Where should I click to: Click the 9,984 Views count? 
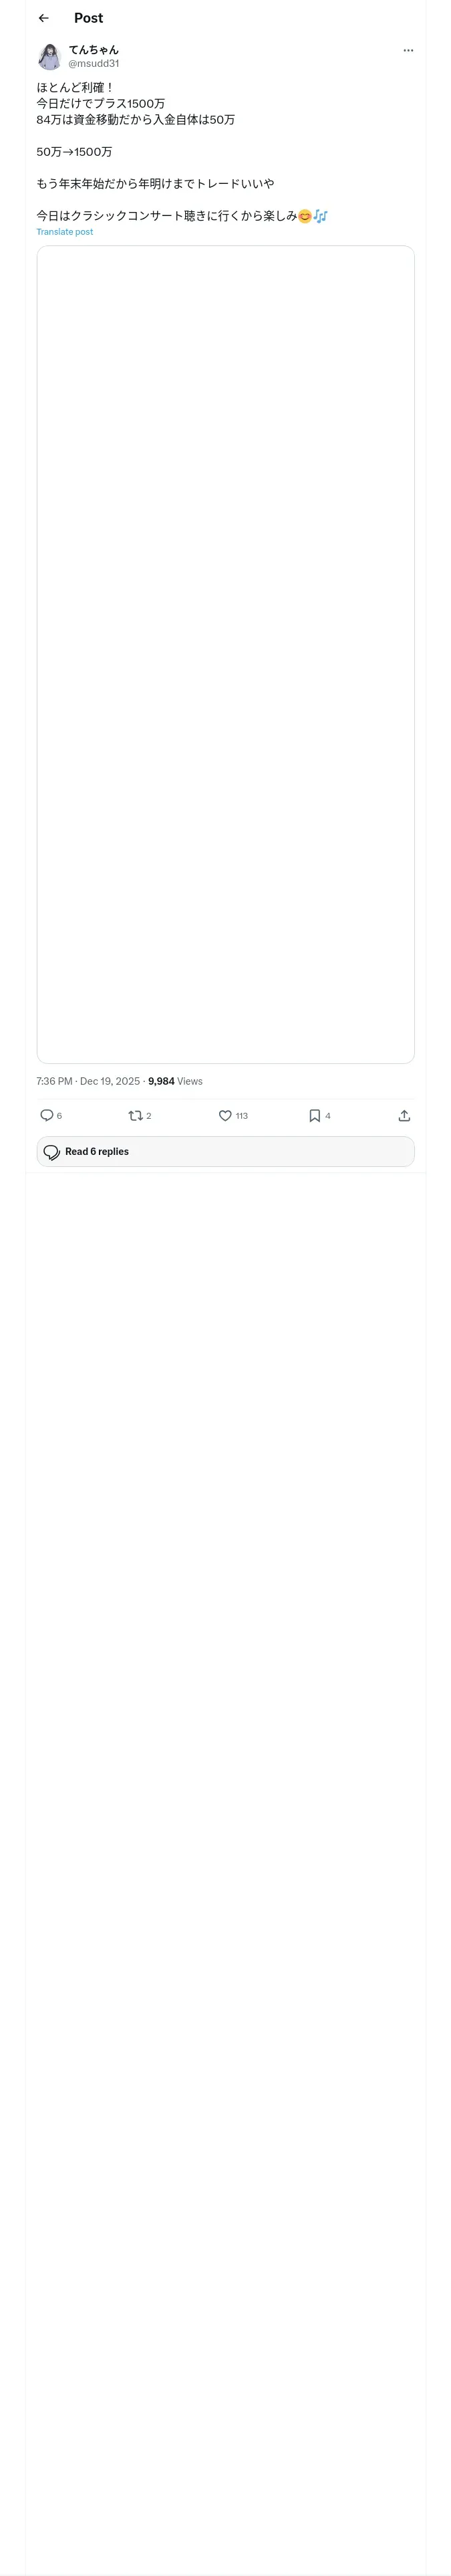coord(175,1081)
